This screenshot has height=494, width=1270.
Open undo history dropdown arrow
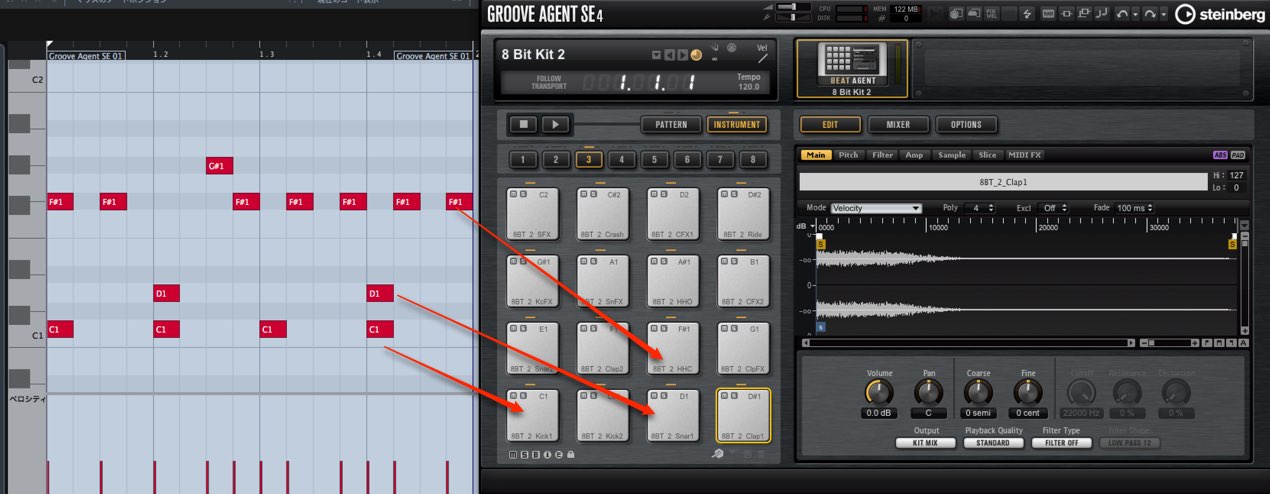click(x=1136, y=14)
